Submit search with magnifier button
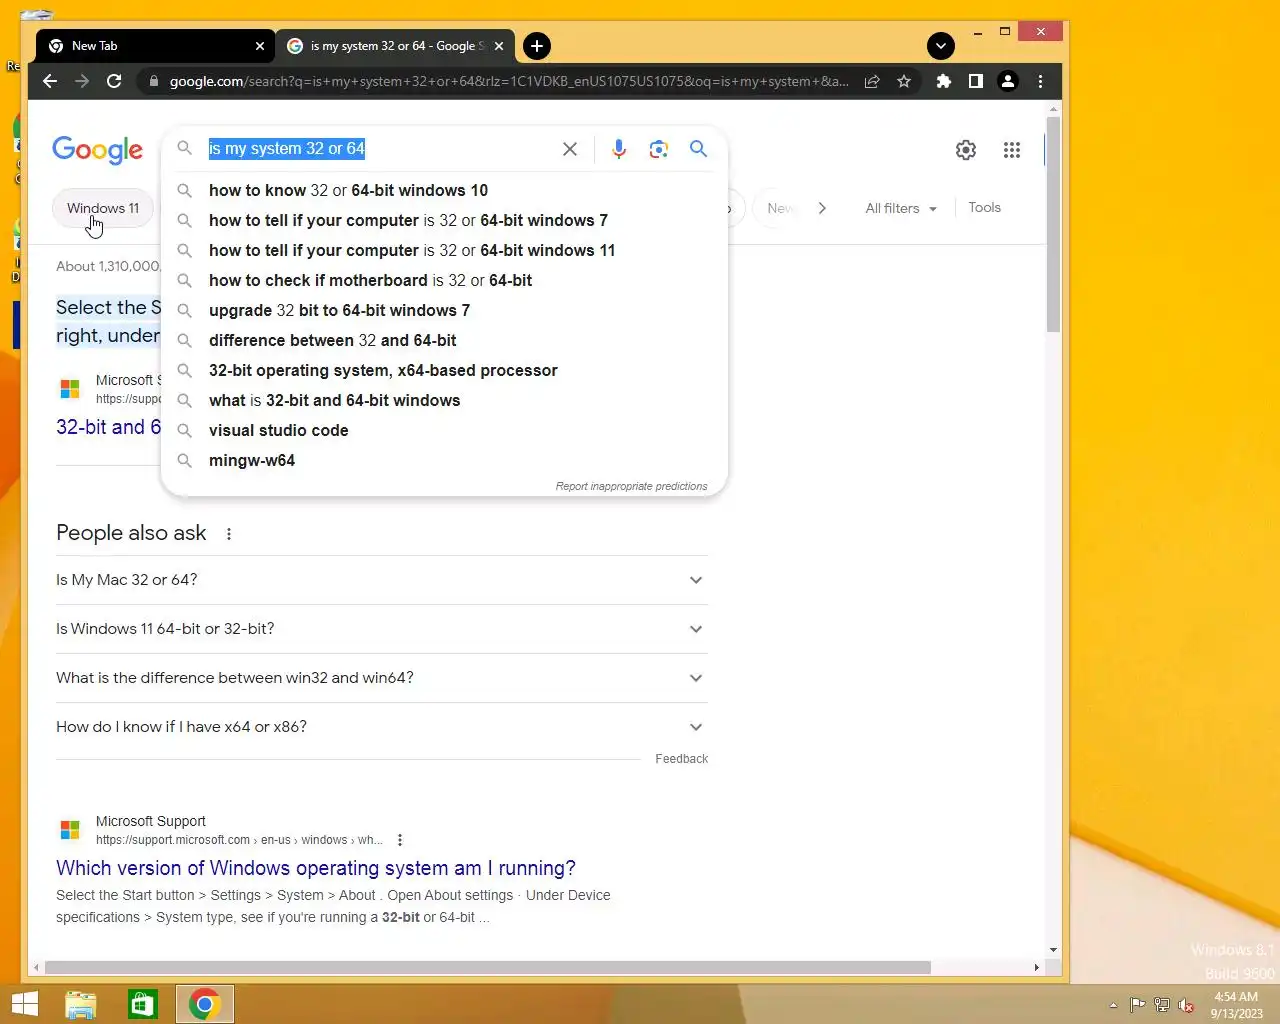 698,149
